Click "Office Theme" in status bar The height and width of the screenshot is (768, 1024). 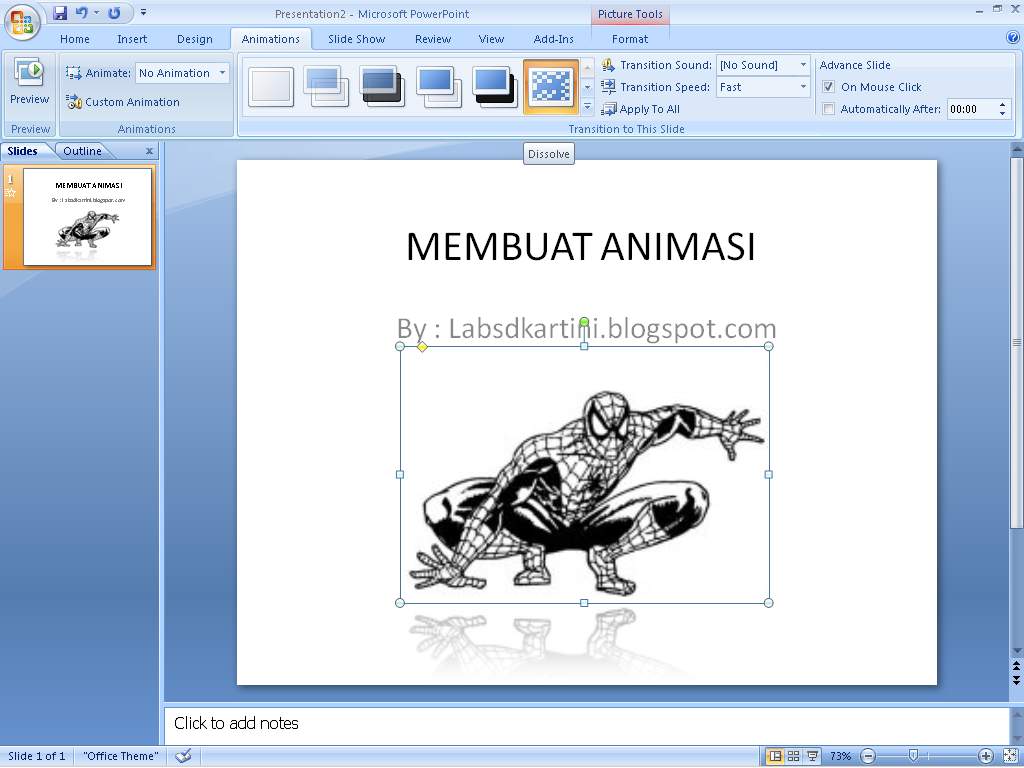point(121,756)
